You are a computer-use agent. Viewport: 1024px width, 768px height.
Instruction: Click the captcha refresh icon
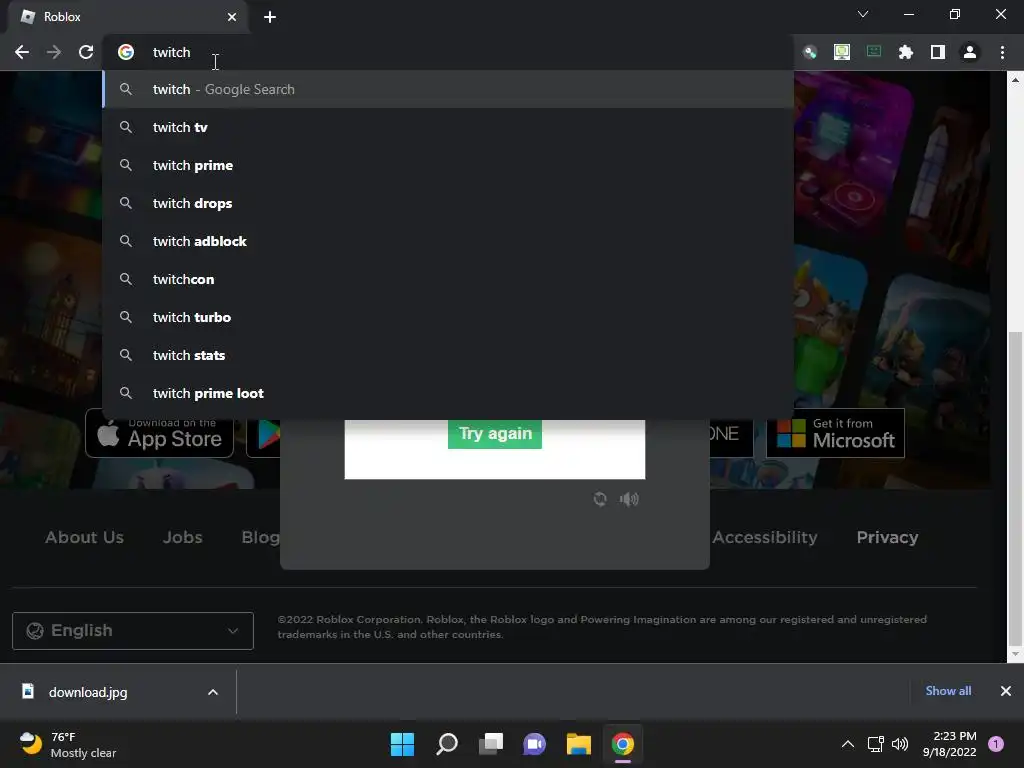click(600, 500)
